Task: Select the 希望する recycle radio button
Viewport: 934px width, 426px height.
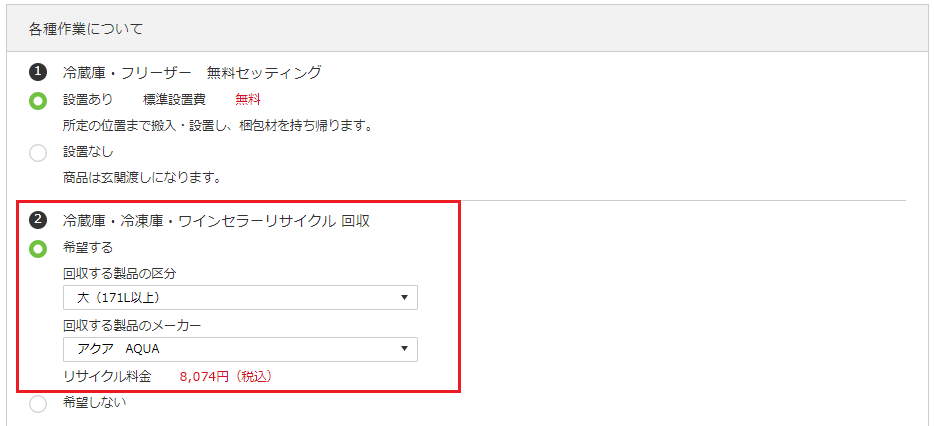Action: click(38, 247)
